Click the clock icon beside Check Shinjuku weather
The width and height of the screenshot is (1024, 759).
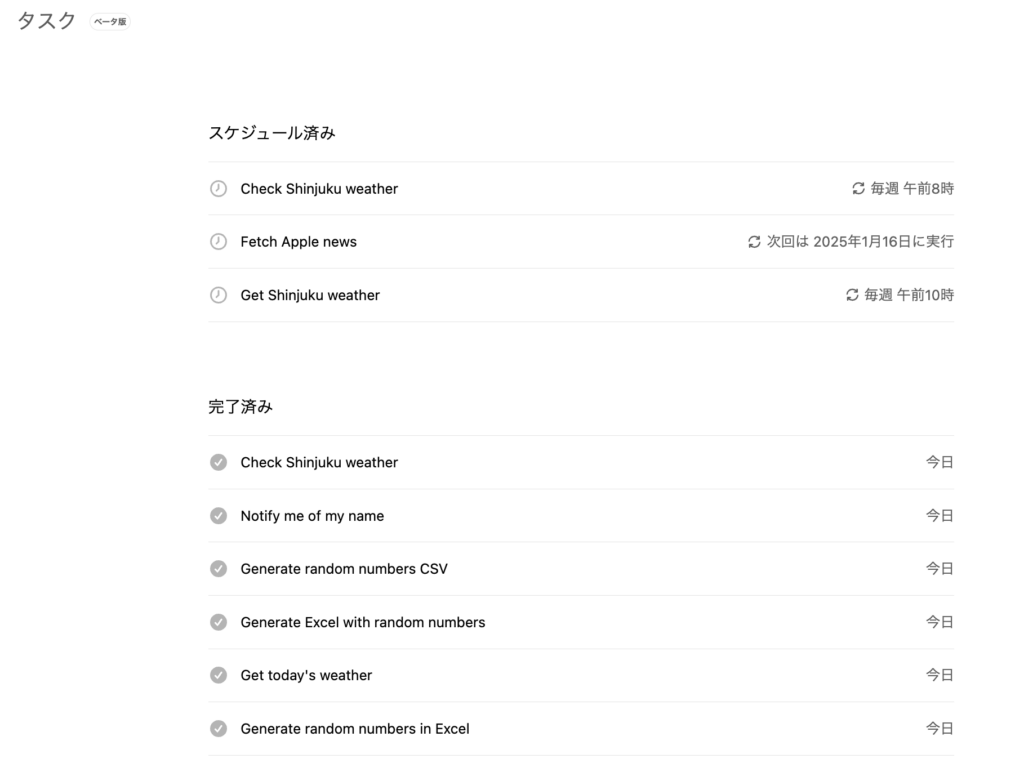(x=219, y=188)
